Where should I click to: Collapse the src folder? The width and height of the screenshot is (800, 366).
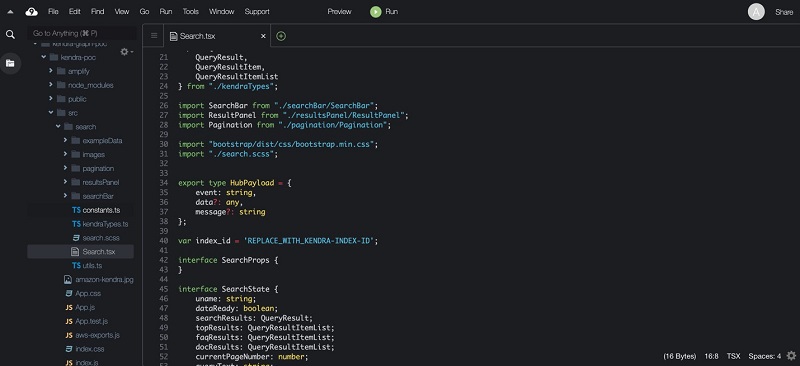51,112
